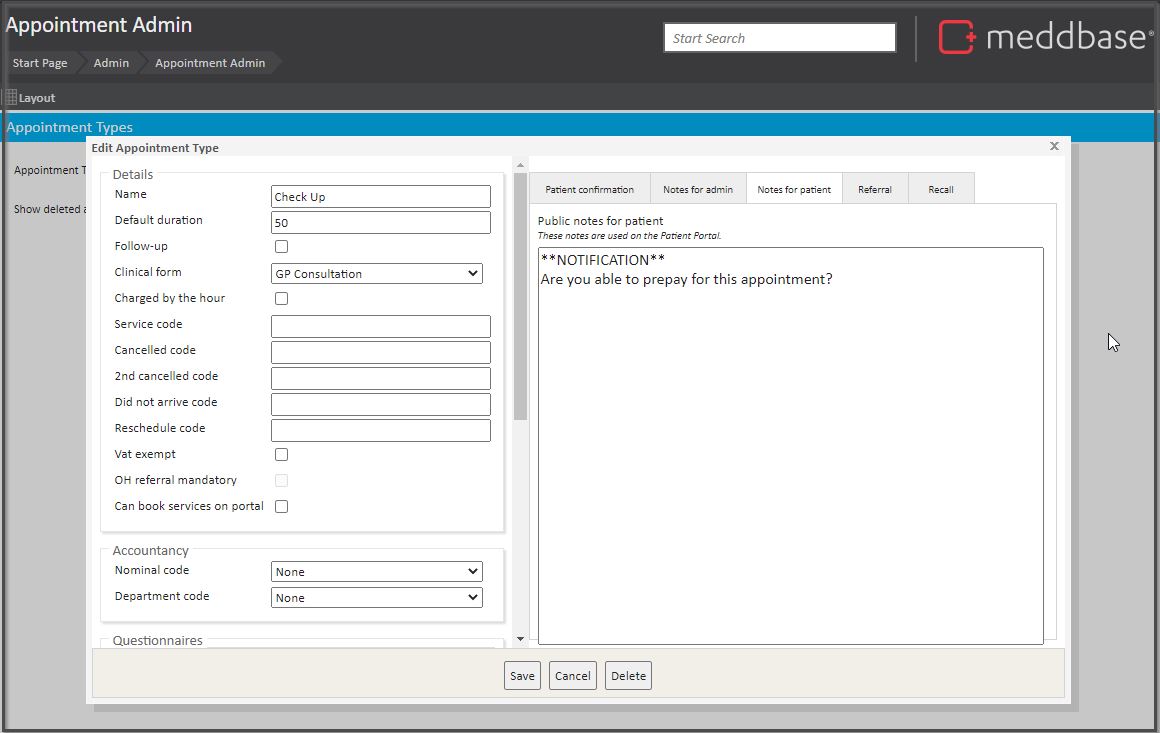Viewport: 1160px width, 733px height.
Task: Go to the Recall tab
Action: point(940,189)
